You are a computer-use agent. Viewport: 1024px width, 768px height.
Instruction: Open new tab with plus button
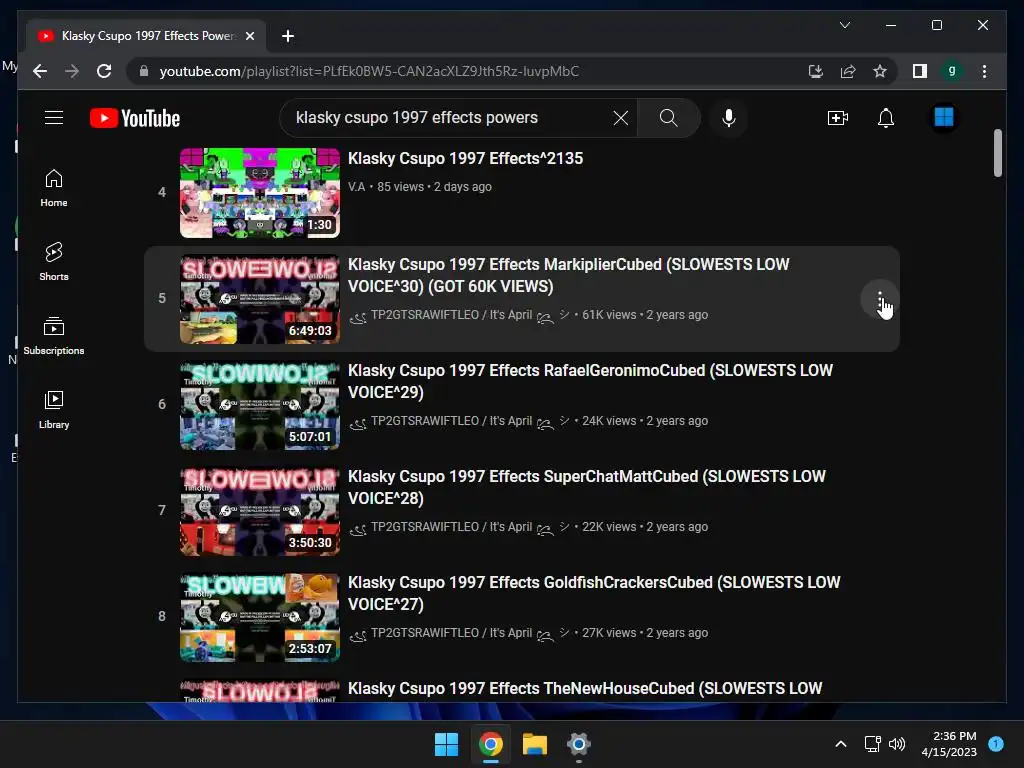pyautogui.click(x=287, y=36)
